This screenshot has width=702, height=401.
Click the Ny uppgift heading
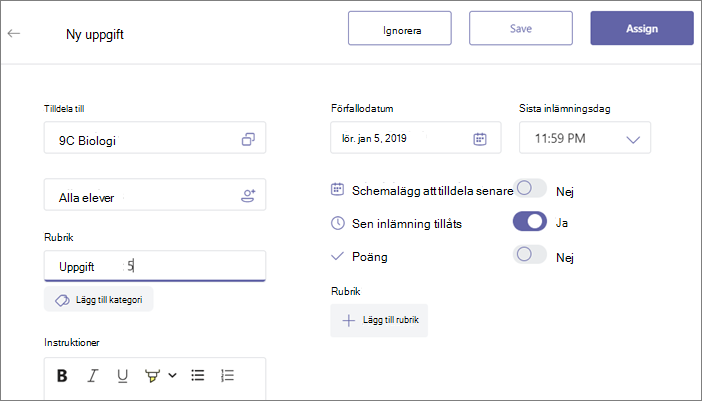coord(95,34)
